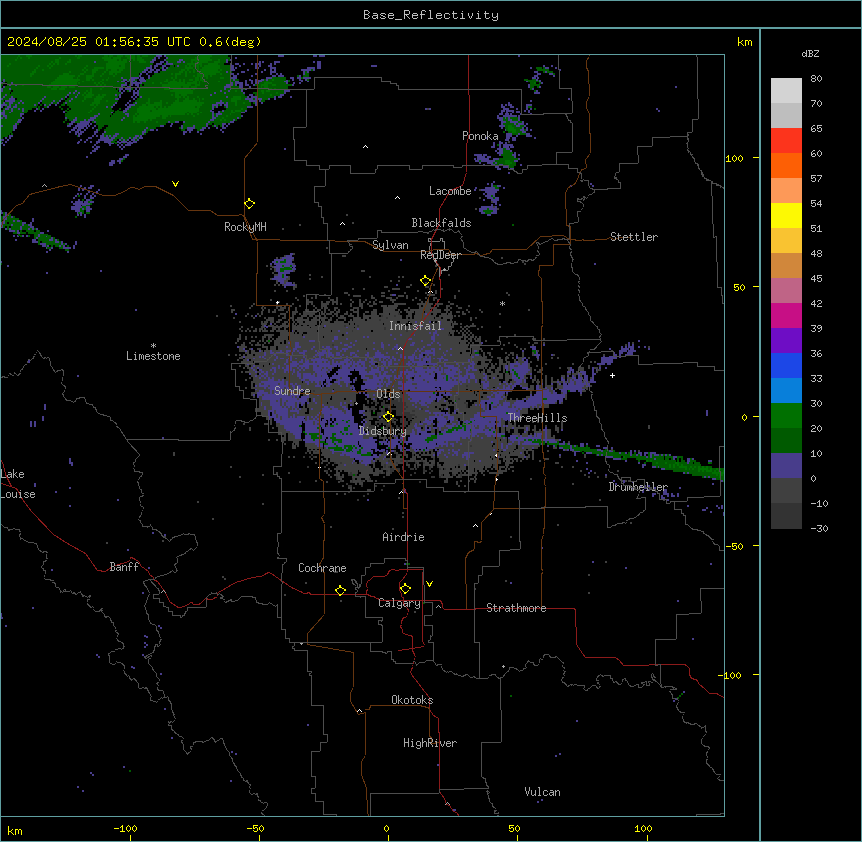Click the Olds city label
Screen dimensions: 862x842
click(388, 394)
